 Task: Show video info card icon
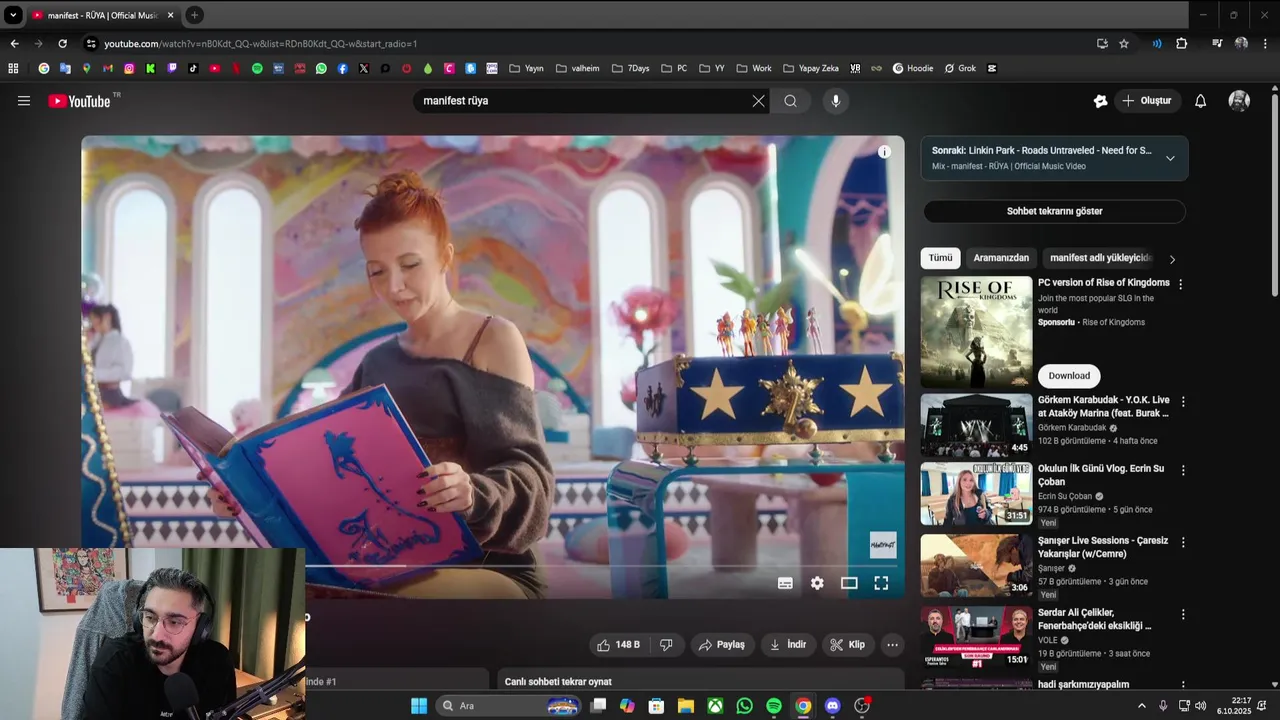pos(884,152)
